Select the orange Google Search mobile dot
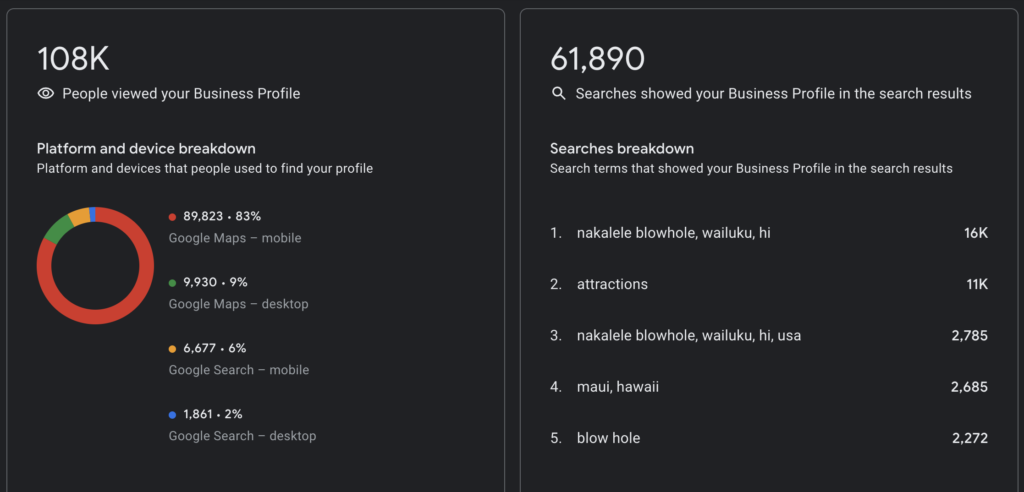This screenshot has height=492, width=1024. 172,349
